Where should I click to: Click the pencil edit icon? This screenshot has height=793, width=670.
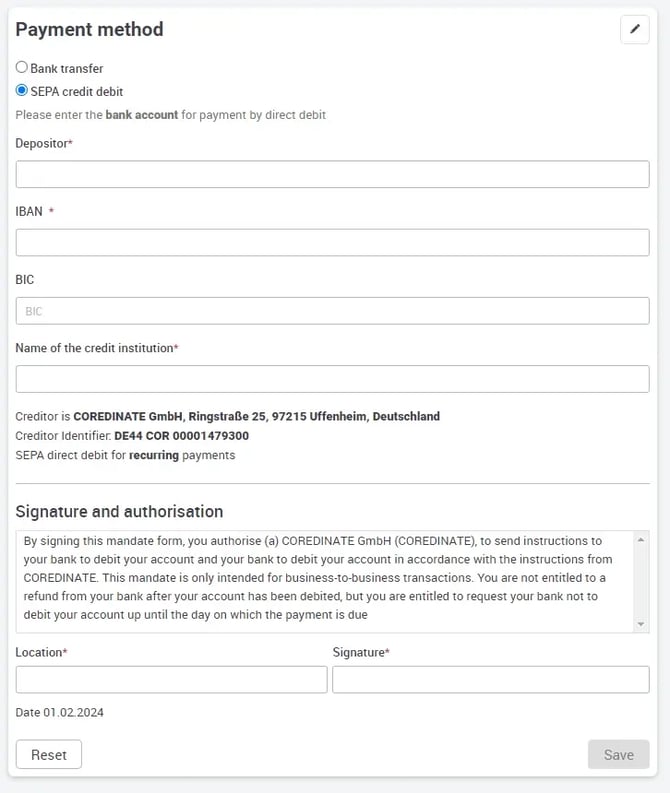point(634,30)
